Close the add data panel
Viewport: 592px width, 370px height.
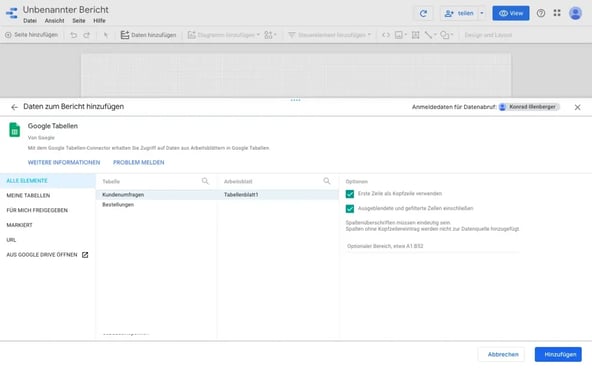point(577,107)
